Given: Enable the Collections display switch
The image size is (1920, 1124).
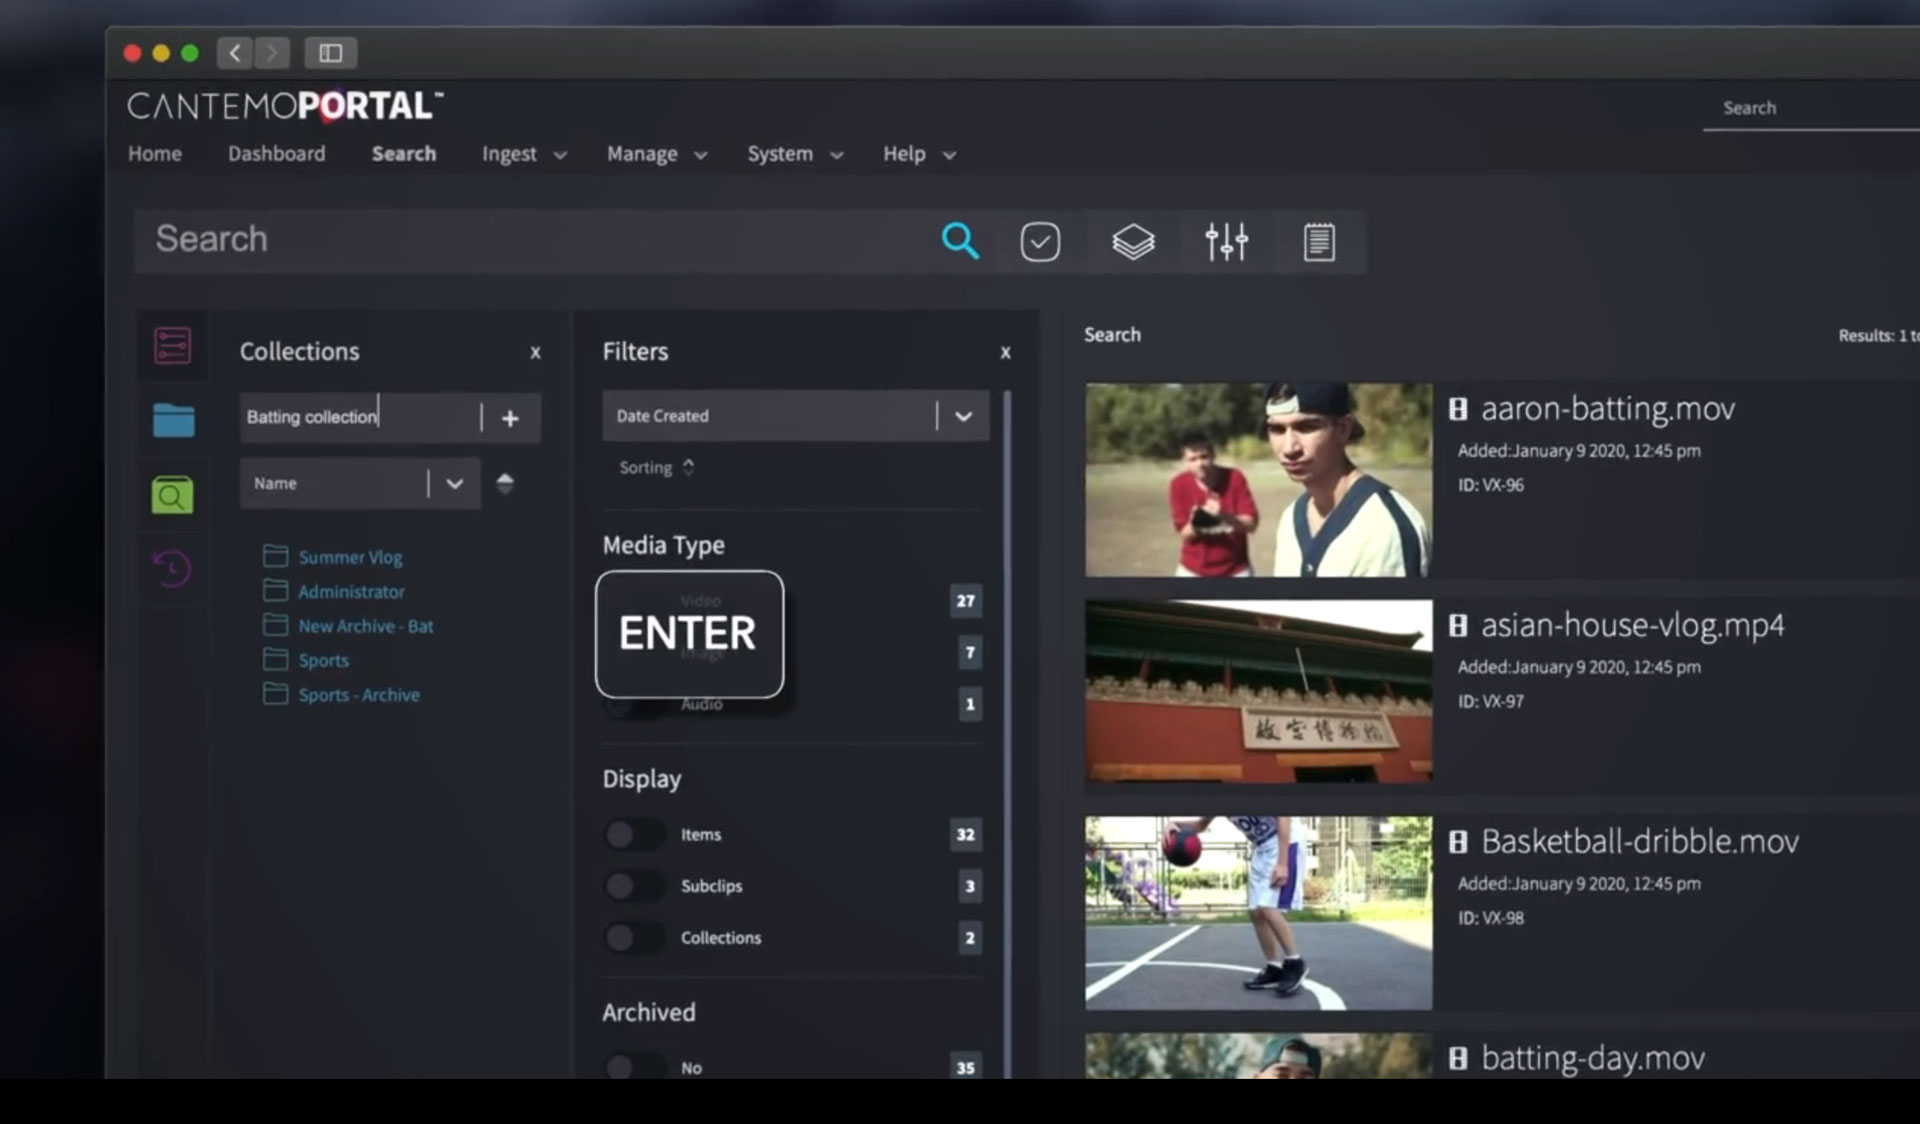Looking at the screenshot, I should tap(632, 938).
